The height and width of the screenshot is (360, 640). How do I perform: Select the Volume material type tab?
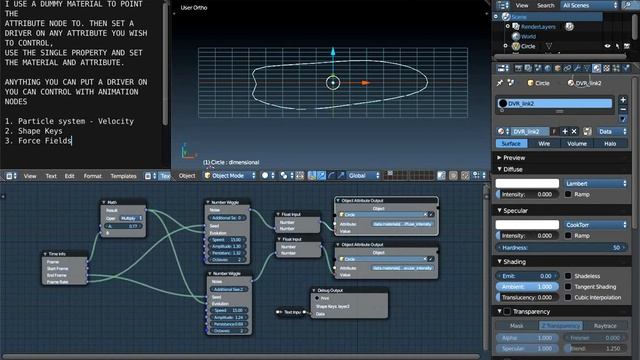[x=577, y=143]
